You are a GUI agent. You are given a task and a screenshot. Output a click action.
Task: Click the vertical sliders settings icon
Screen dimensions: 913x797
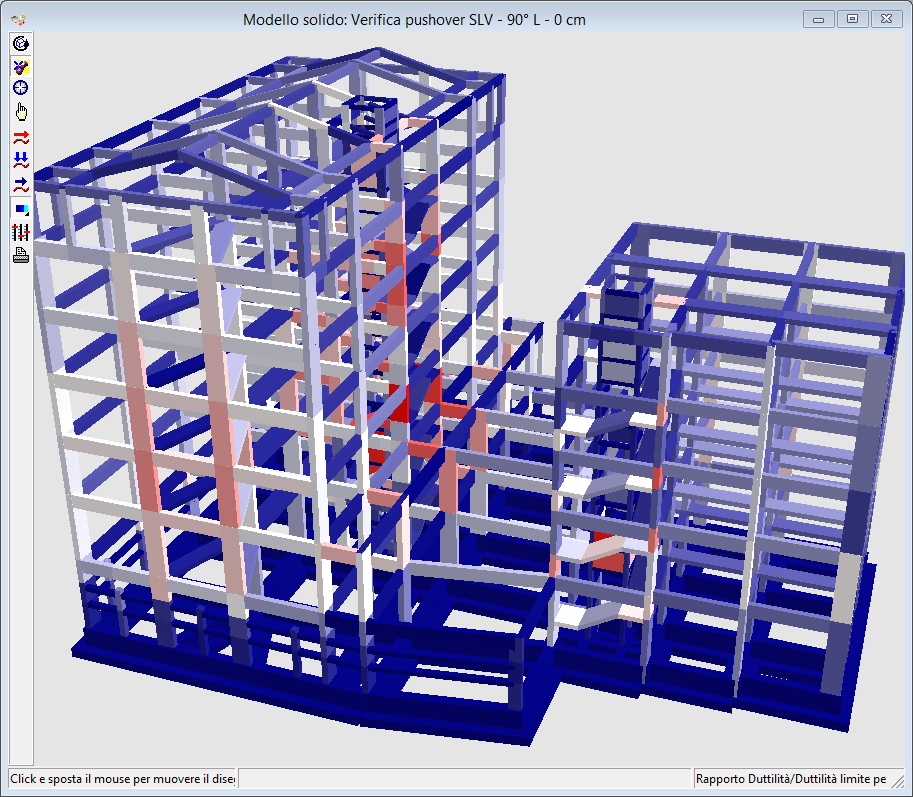20,232
